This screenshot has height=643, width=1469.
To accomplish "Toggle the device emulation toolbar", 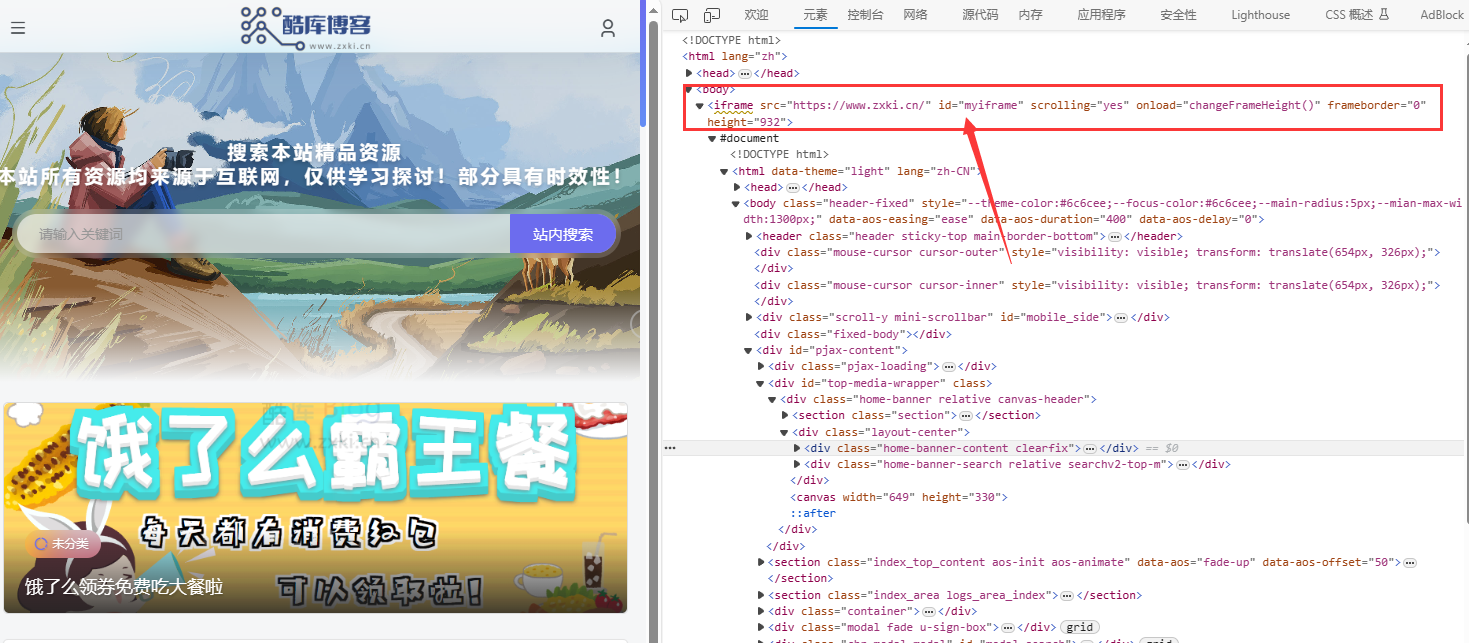I will tap(710, 14).
